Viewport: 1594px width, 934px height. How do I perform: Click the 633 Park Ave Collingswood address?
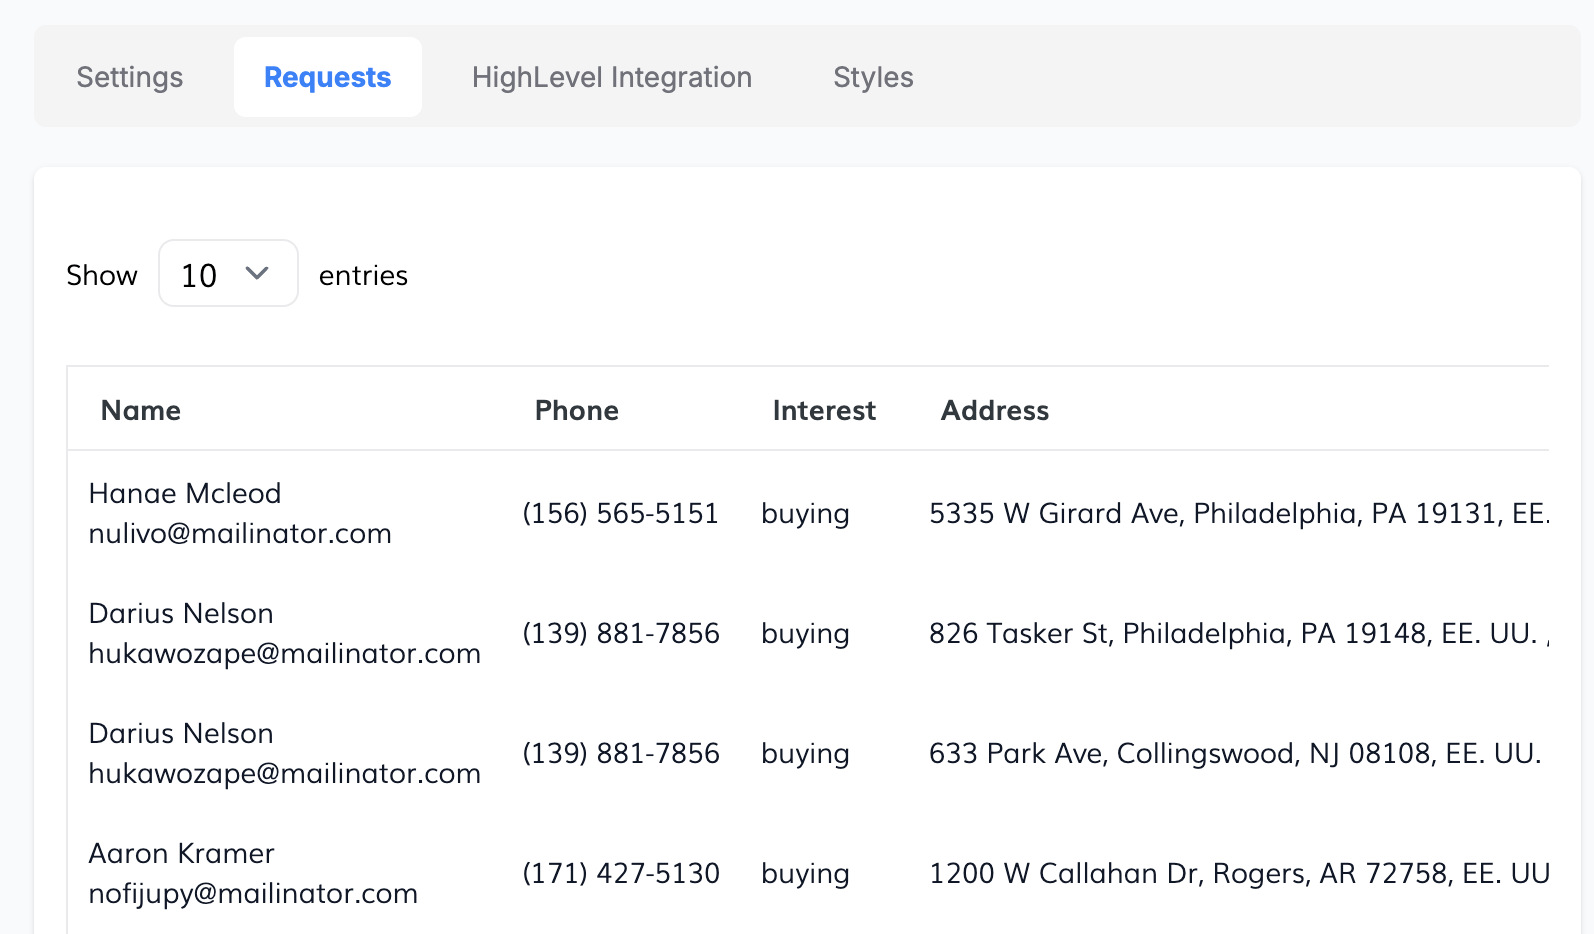pos(1235,753)
